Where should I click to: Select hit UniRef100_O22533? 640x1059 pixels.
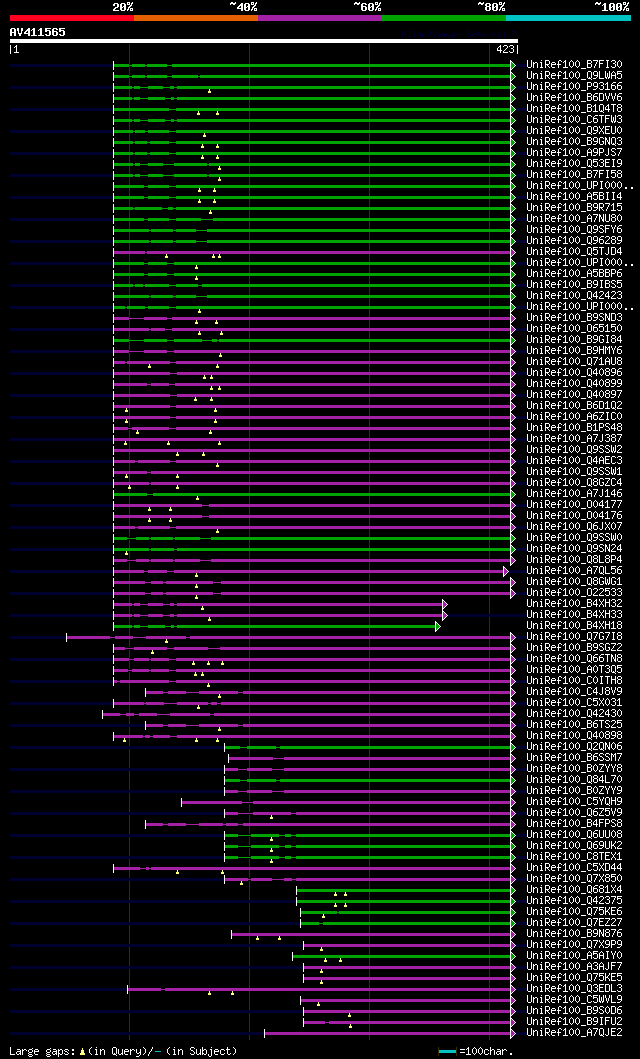tap(575, 593)
